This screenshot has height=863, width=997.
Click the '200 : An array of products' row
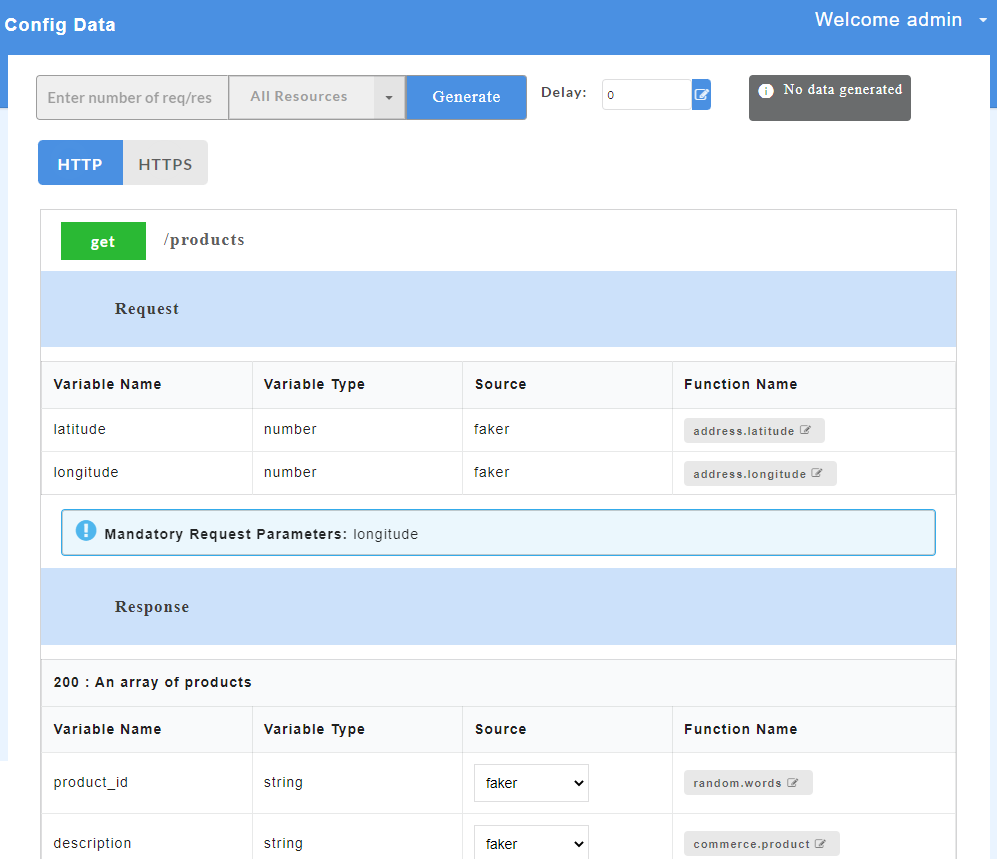(x=498, y=682)
